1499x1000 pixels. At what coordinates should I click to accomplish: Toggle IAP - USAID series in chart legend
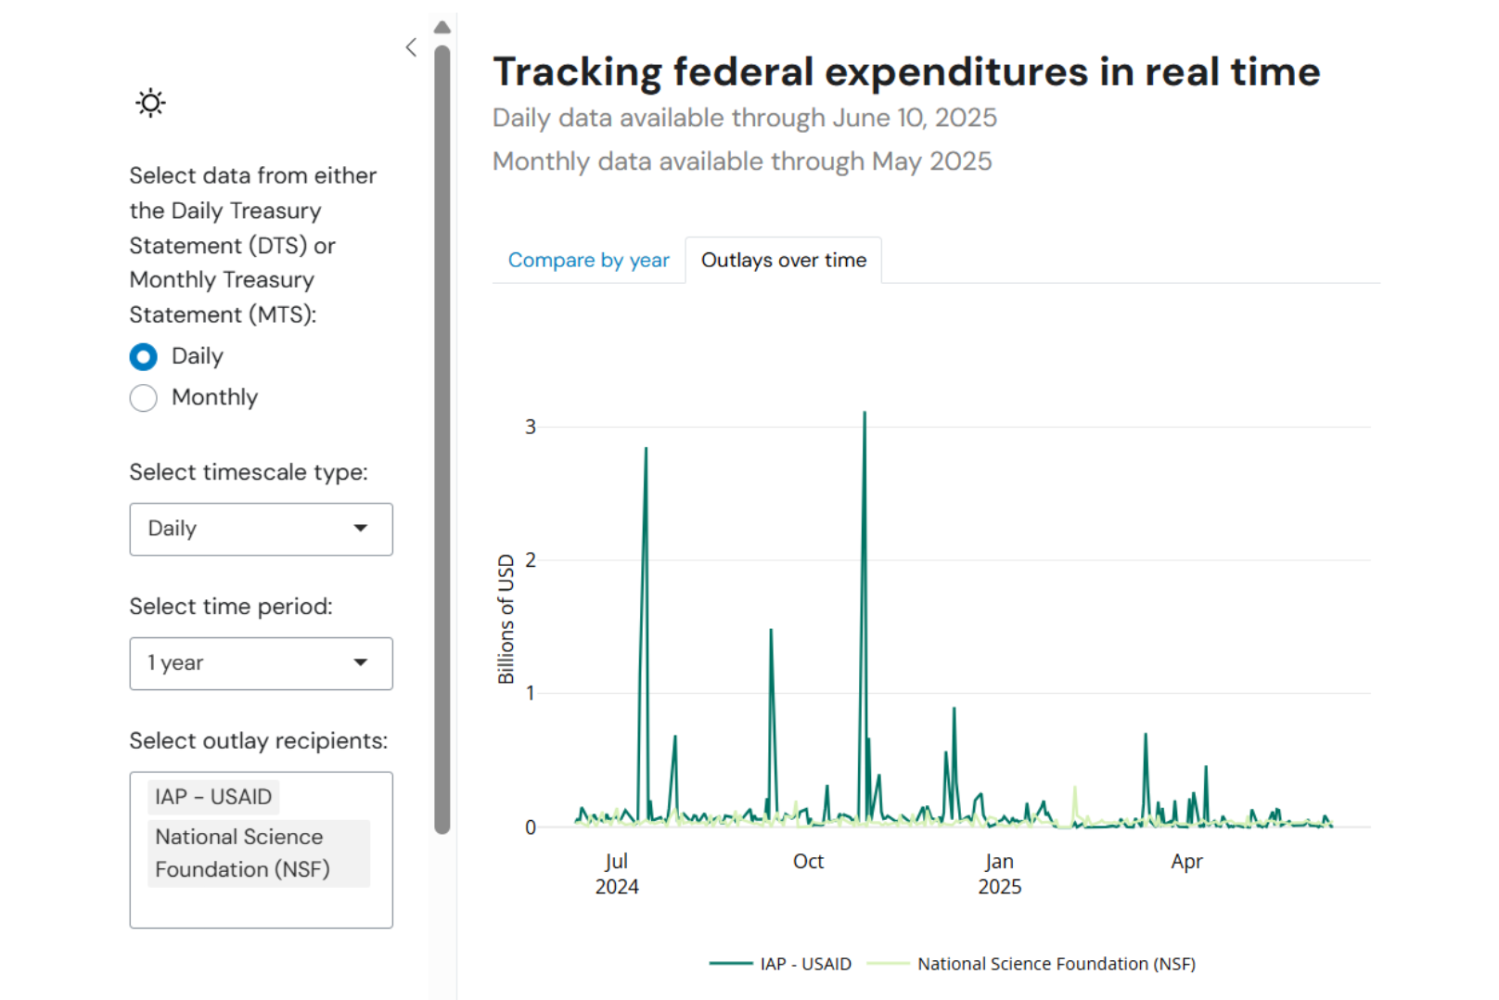tap(805, 964)
